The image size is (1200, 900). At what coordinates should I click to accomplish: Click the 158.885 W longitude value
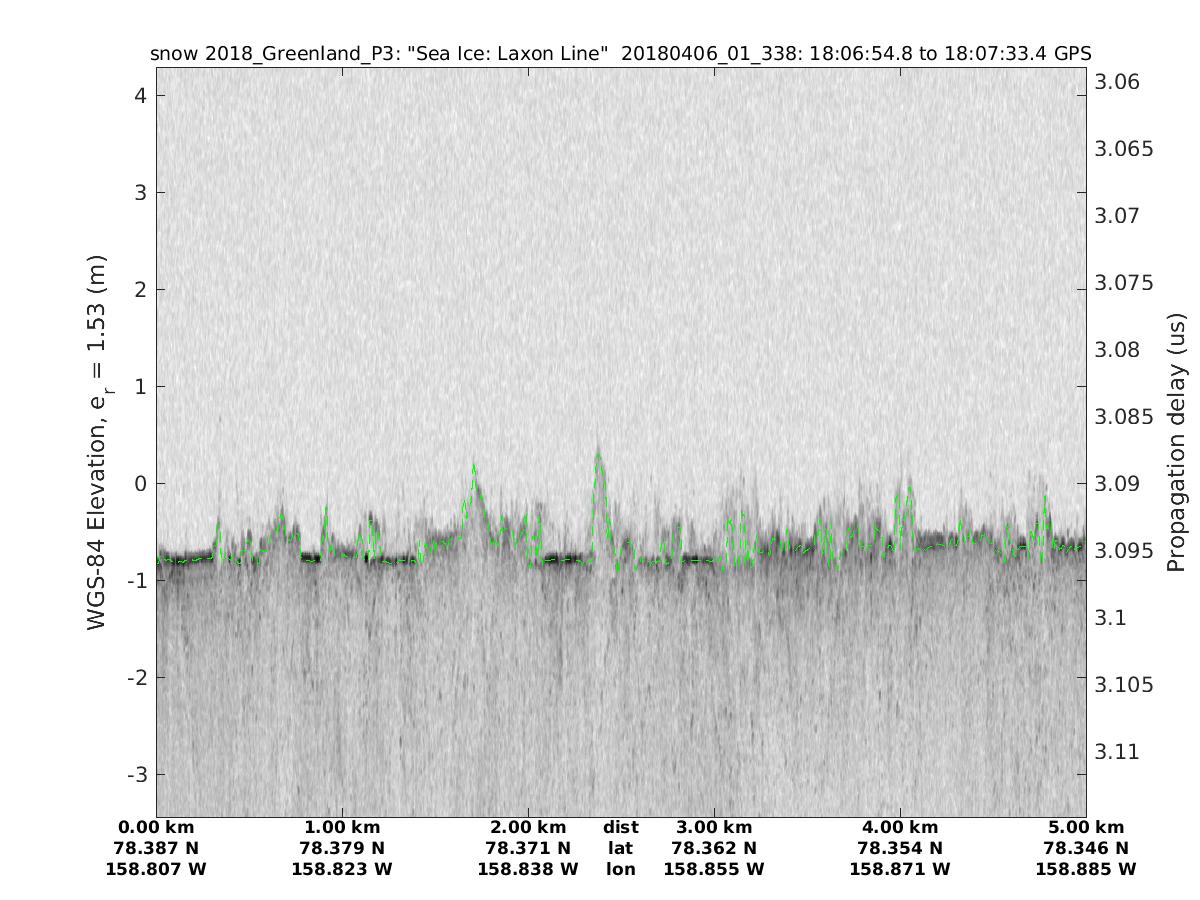1086,870
